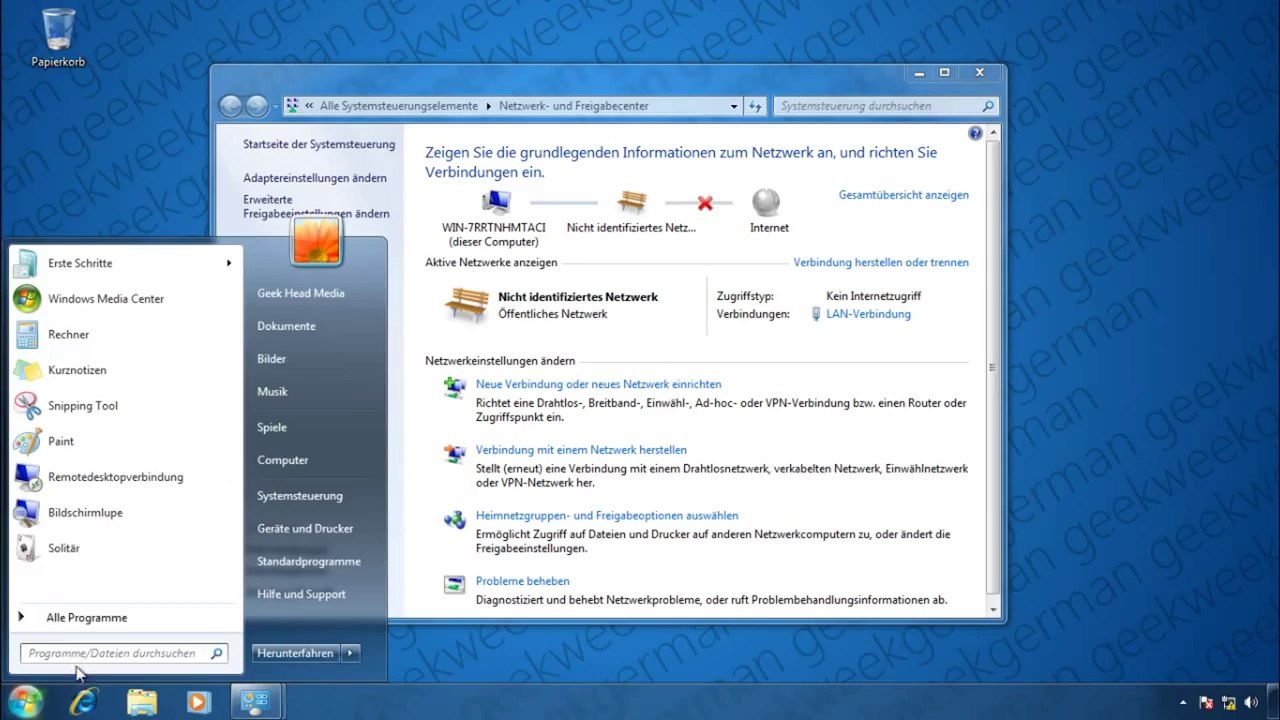Go to Startseite der Systemsteuerung
The height and width of the screenshot is (720, 1280).
click(319, 144)
